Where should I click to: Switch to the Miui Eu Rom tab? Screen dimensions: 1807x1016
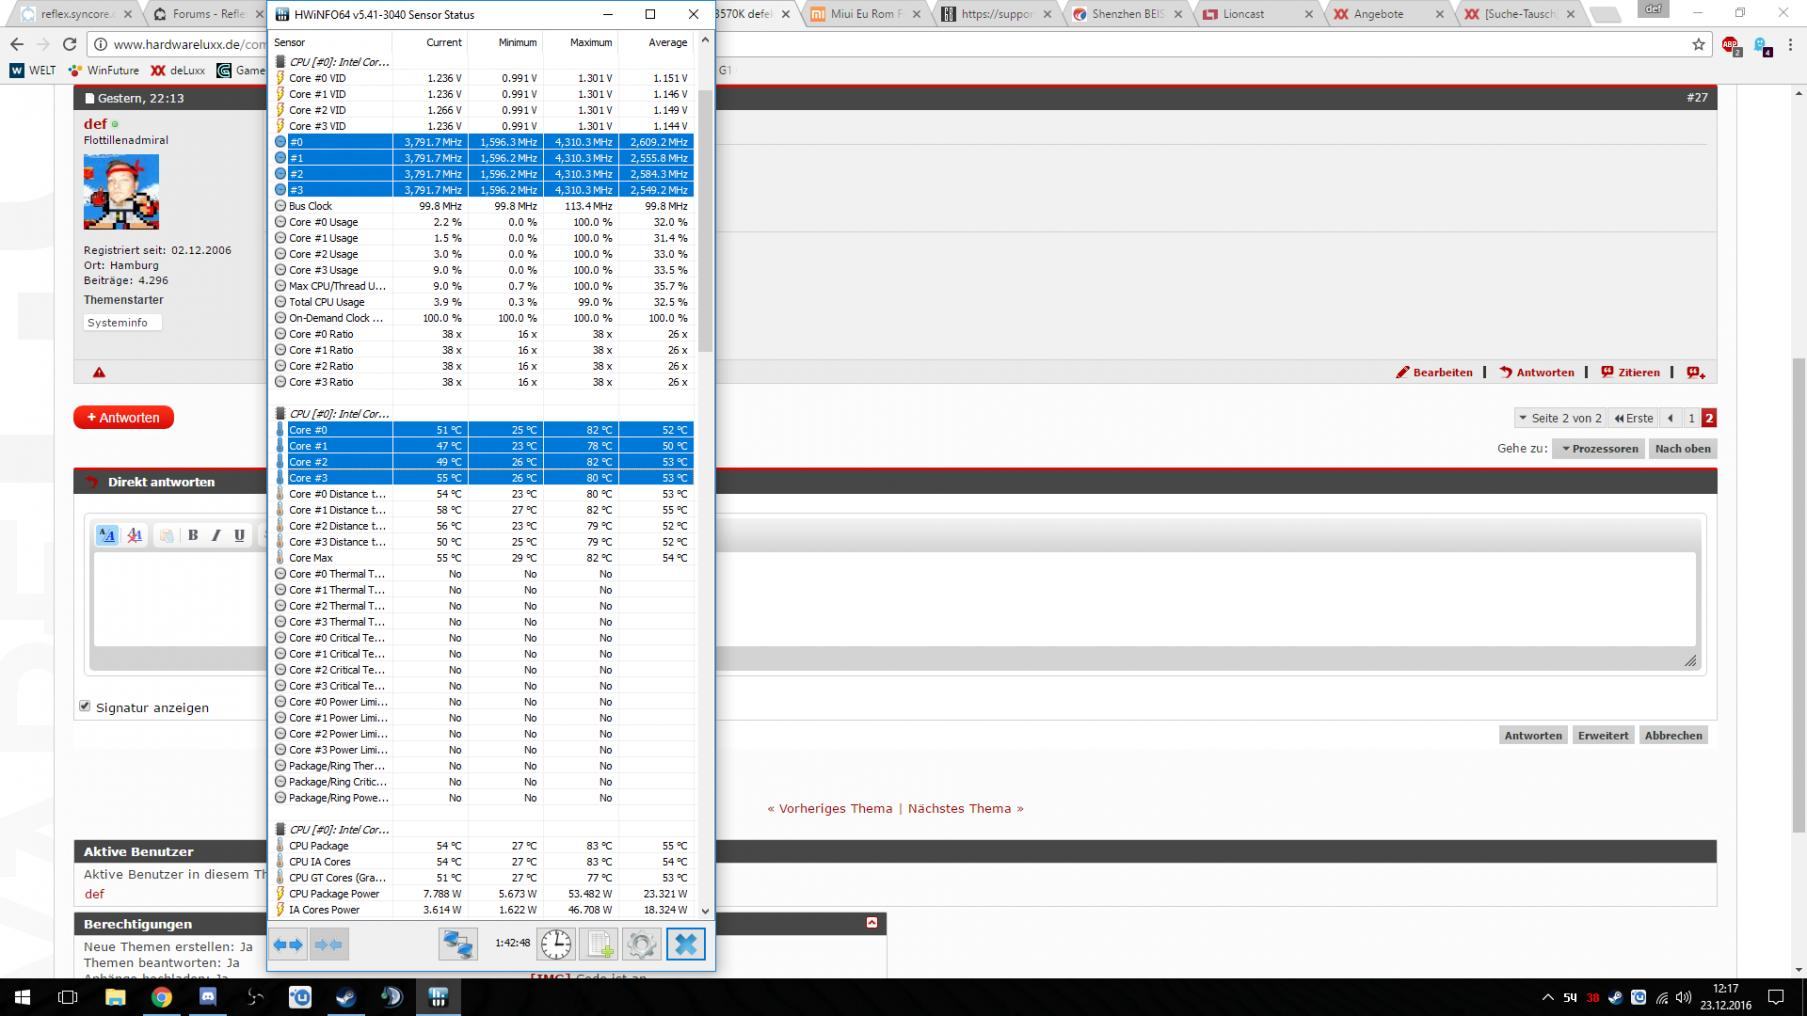pos(866,14)
